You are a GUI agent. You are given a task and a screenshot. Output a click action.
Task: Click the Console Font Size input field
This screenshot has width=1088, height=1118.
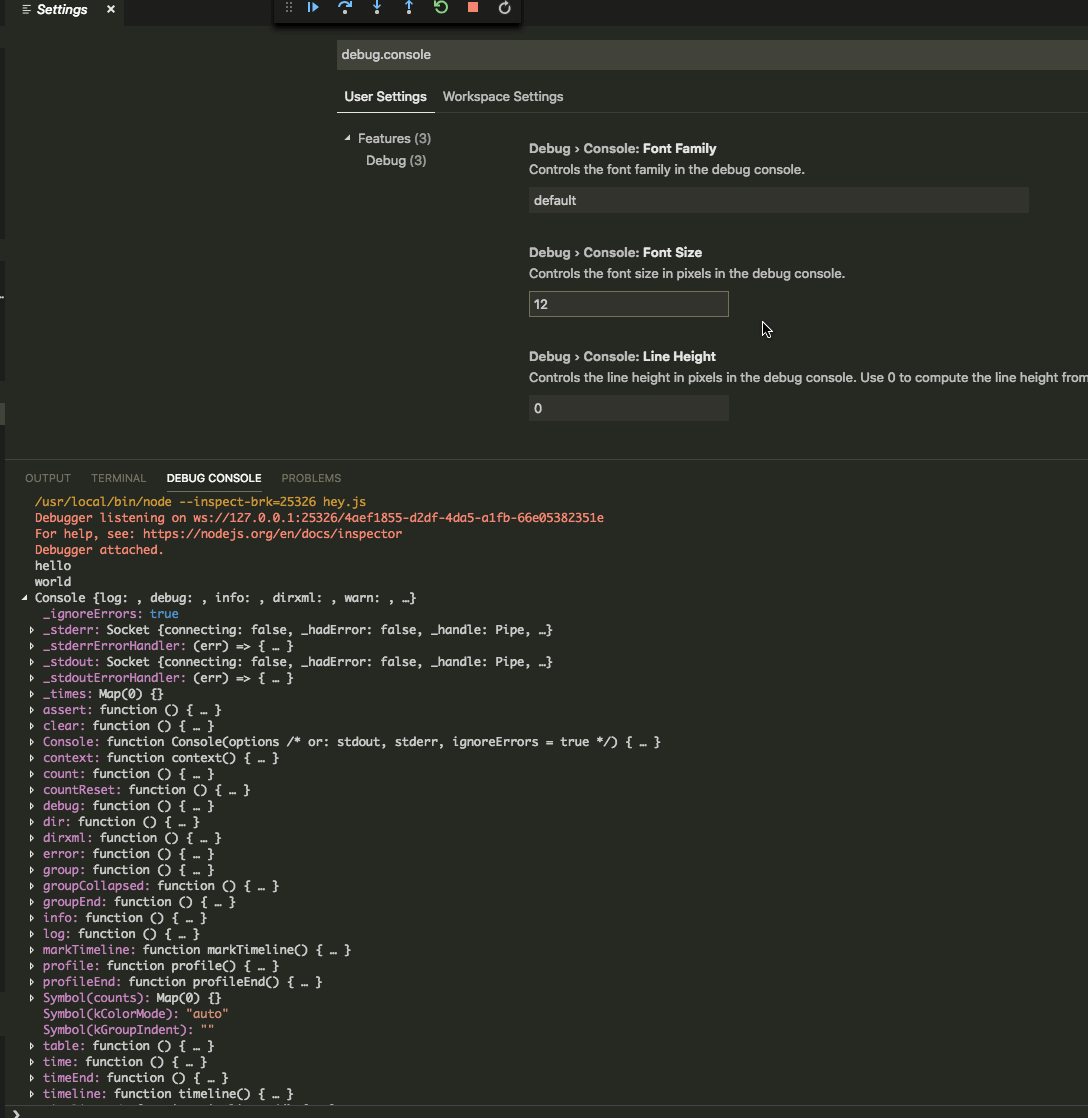click(628, 304)
